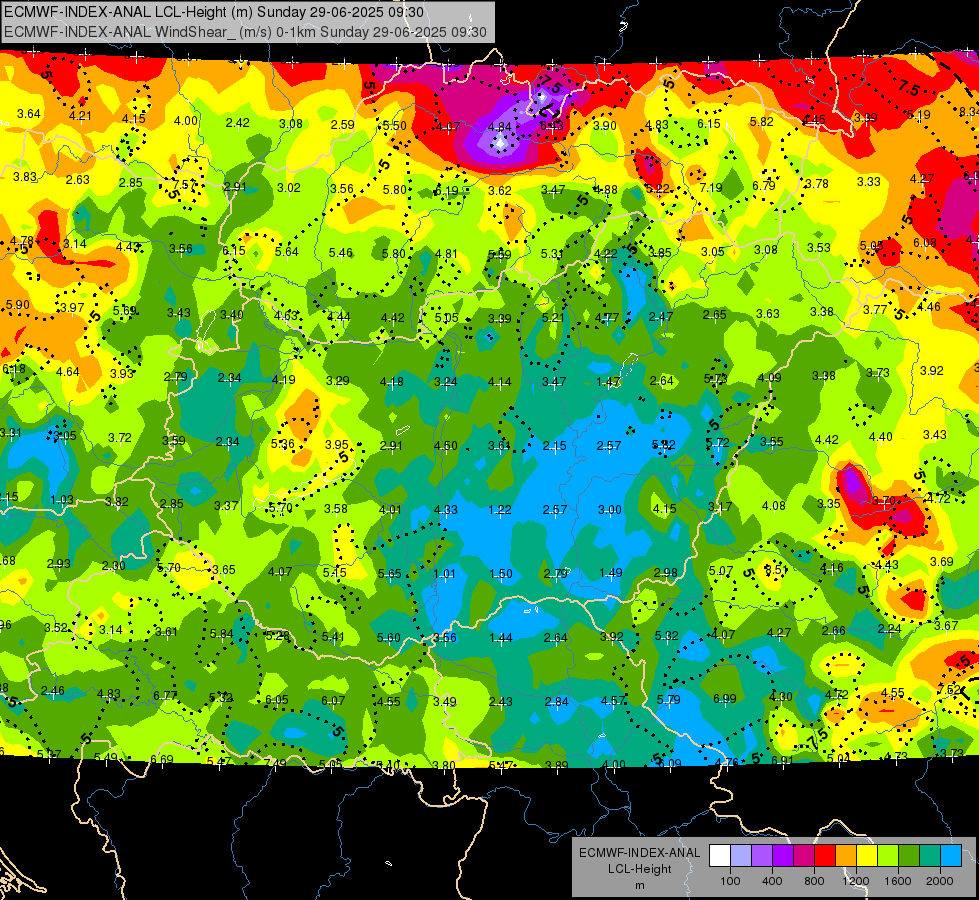
Task: Click the yellow legend swatch
Action: click(x=867, y=856)
